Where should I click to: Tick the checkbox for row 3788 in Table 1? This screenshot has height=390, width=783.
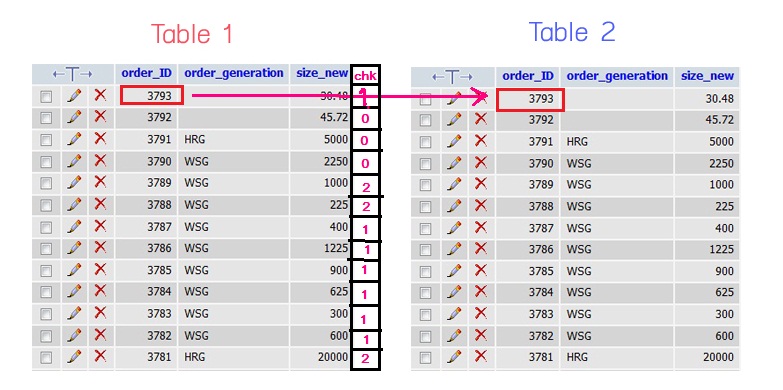tap(46, 205)
